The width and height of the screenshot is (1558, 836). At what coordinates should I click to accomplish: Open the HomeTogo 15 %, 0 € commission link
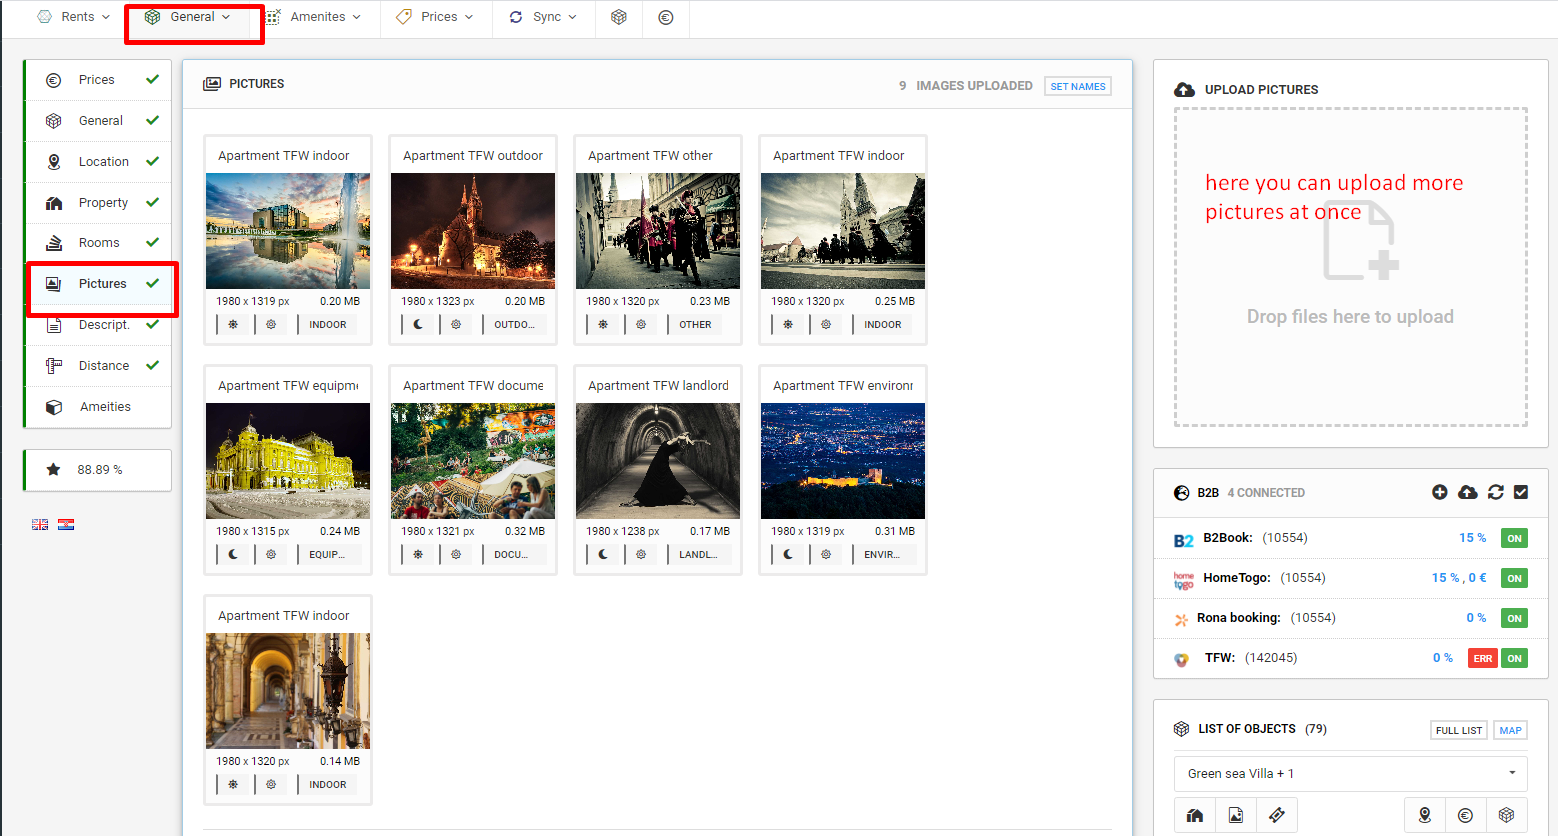(1459, 578)
